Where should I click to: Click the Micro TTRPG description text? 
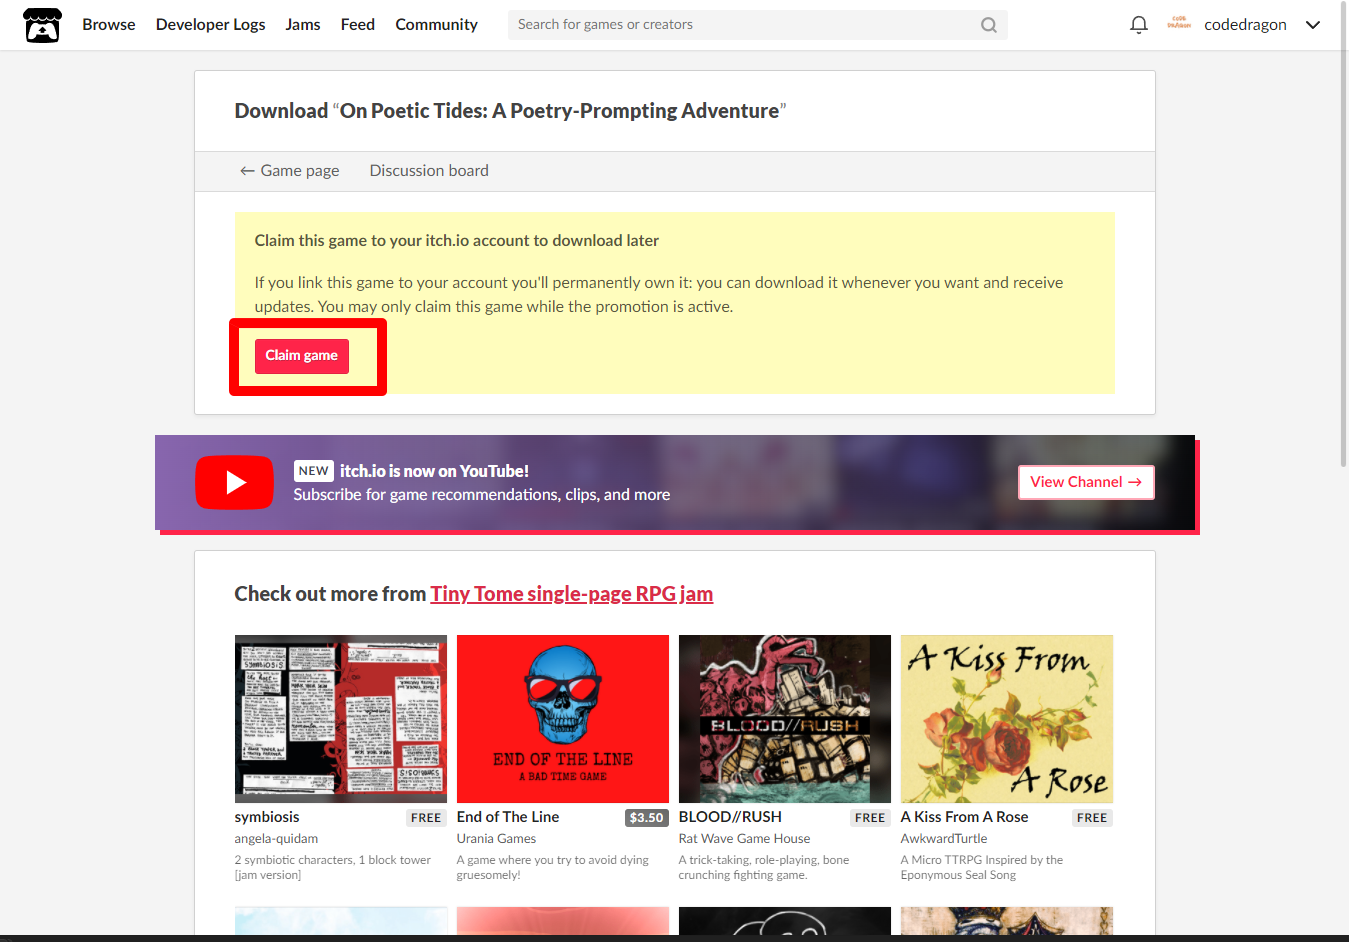[982, 867]
